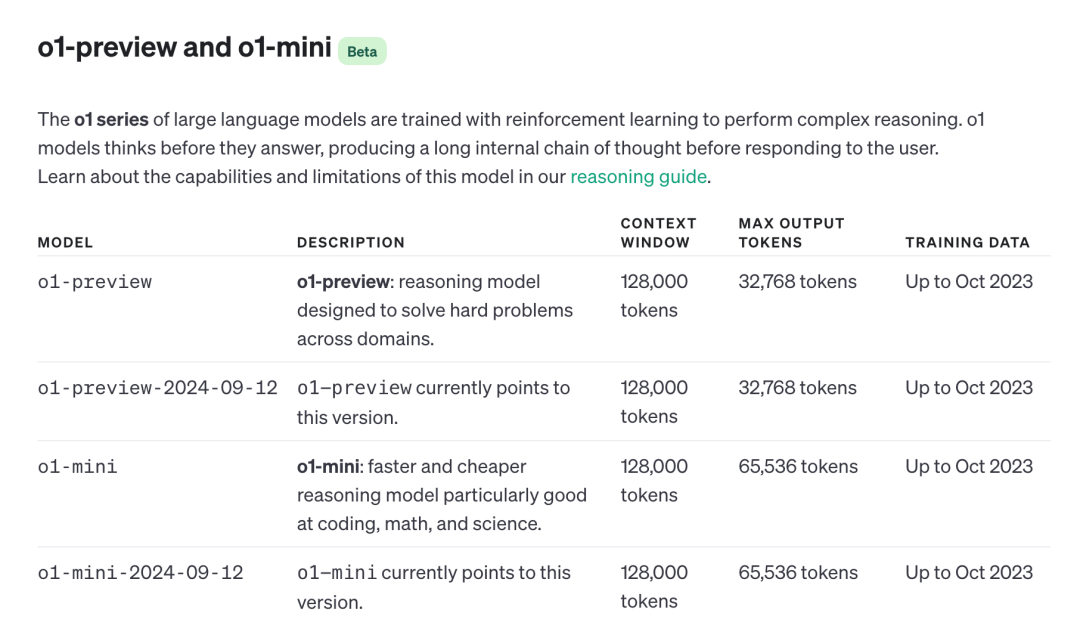
Task: Click the context window value for o1-preview-2024-09-12
Action: click(654, 401)
